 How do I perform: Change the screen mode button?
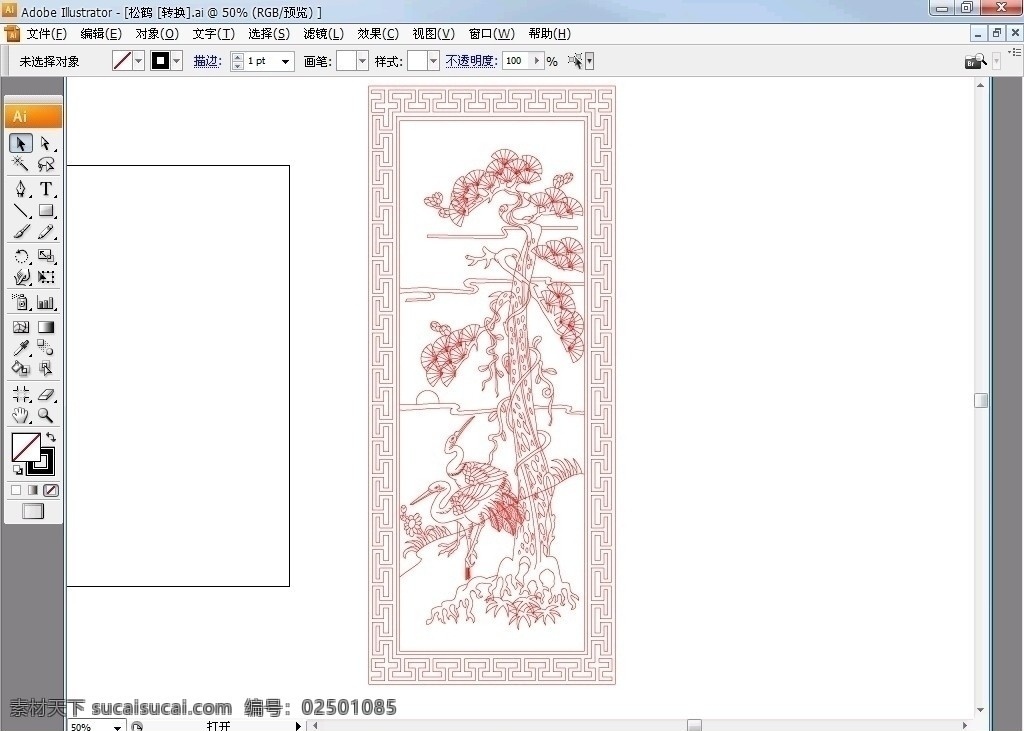[x=33, y=511]
